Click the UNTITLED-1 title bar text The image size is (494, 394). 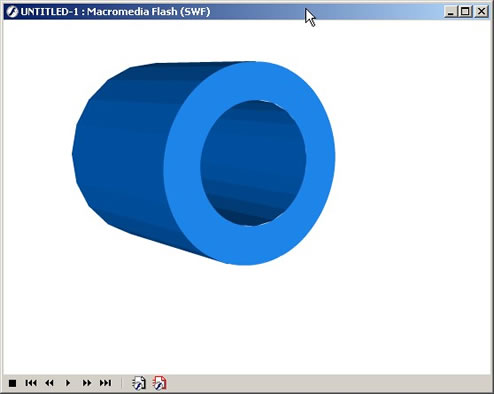(115, 12)
